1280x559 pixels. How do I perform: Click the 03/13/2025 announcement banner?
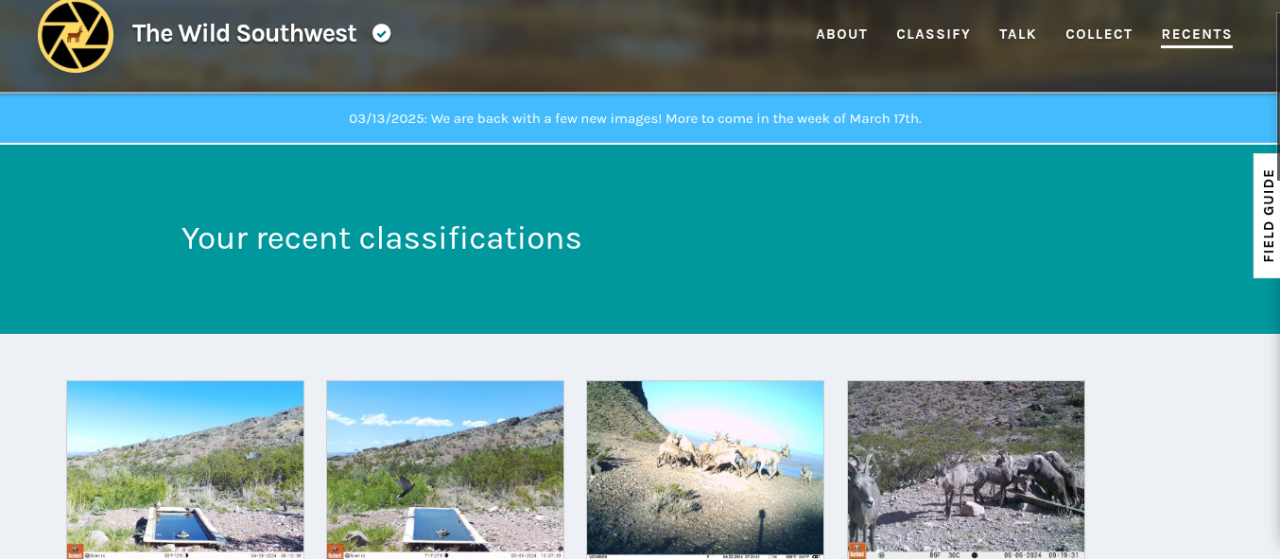coord(635,118)
